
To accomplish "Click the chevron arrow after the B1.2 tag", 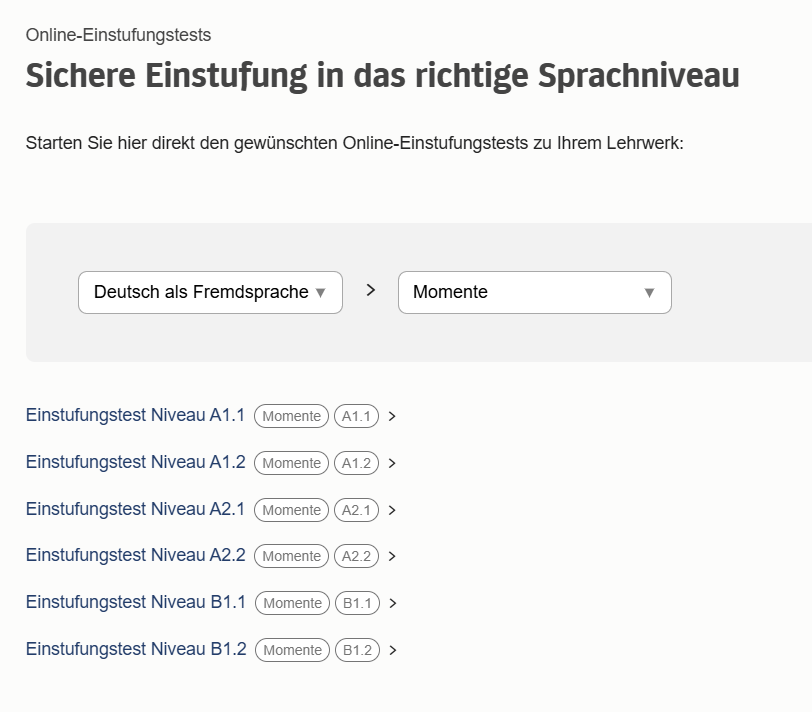I will (x=393, y=650).
